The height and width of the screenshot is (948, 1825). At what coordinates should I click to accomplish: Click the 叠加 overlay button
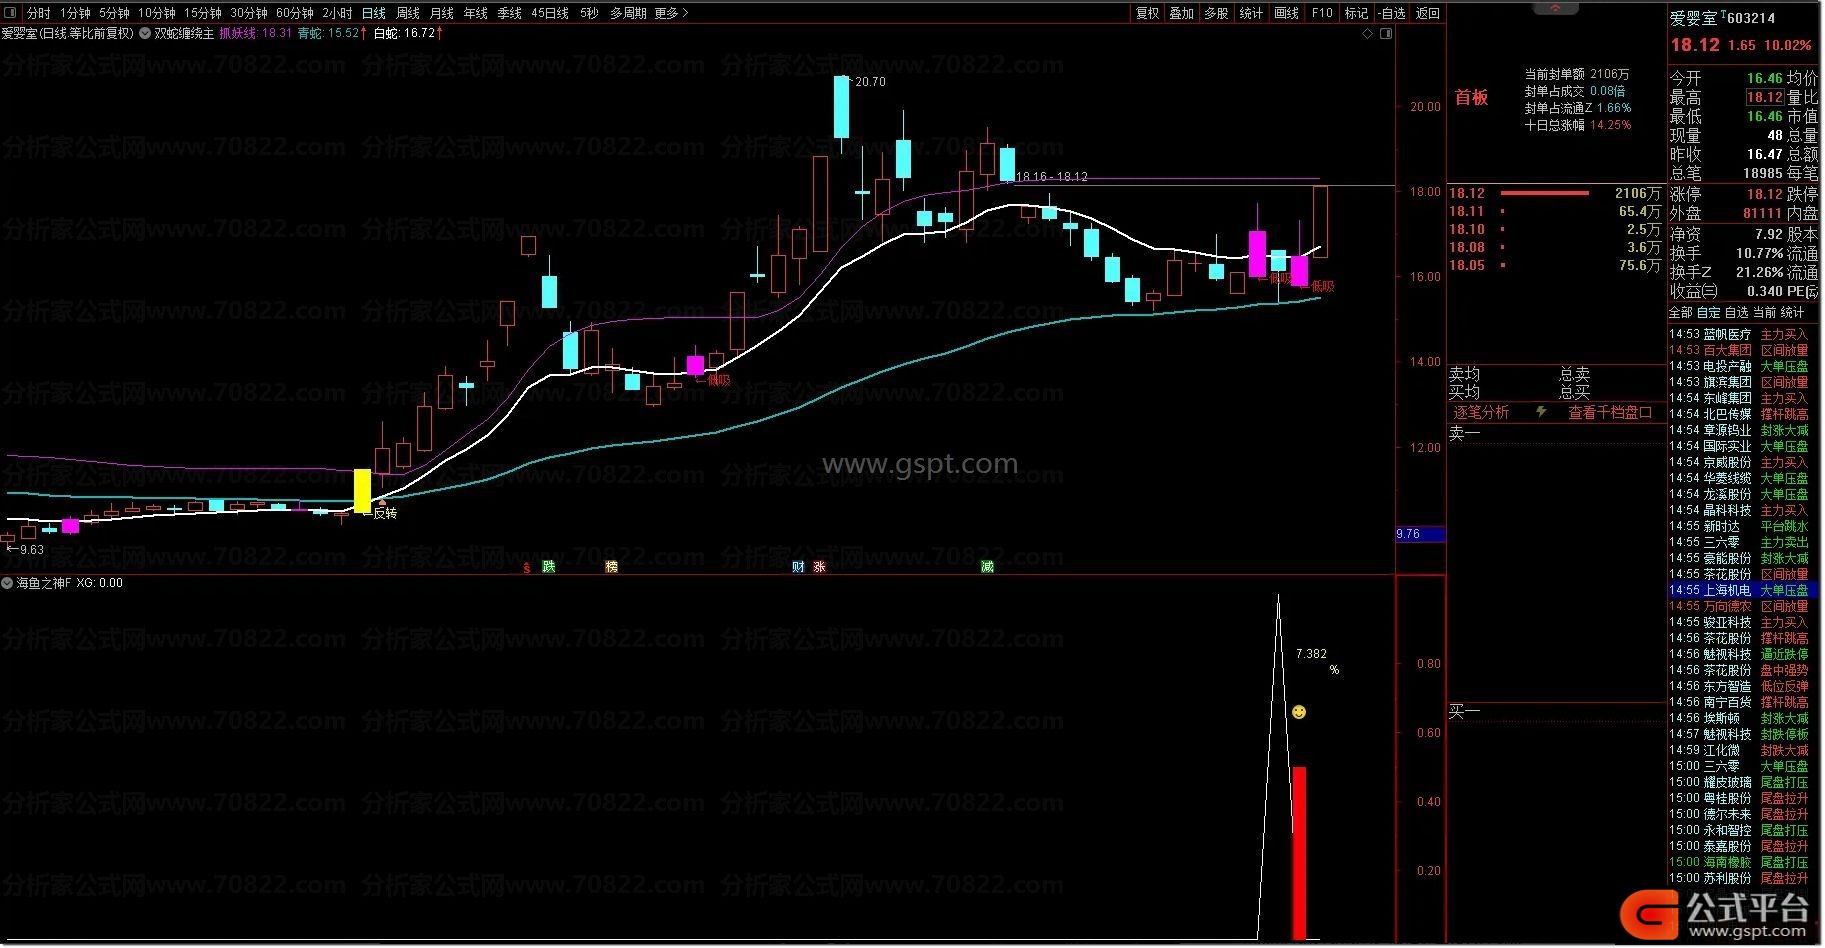click(1182, 13)
